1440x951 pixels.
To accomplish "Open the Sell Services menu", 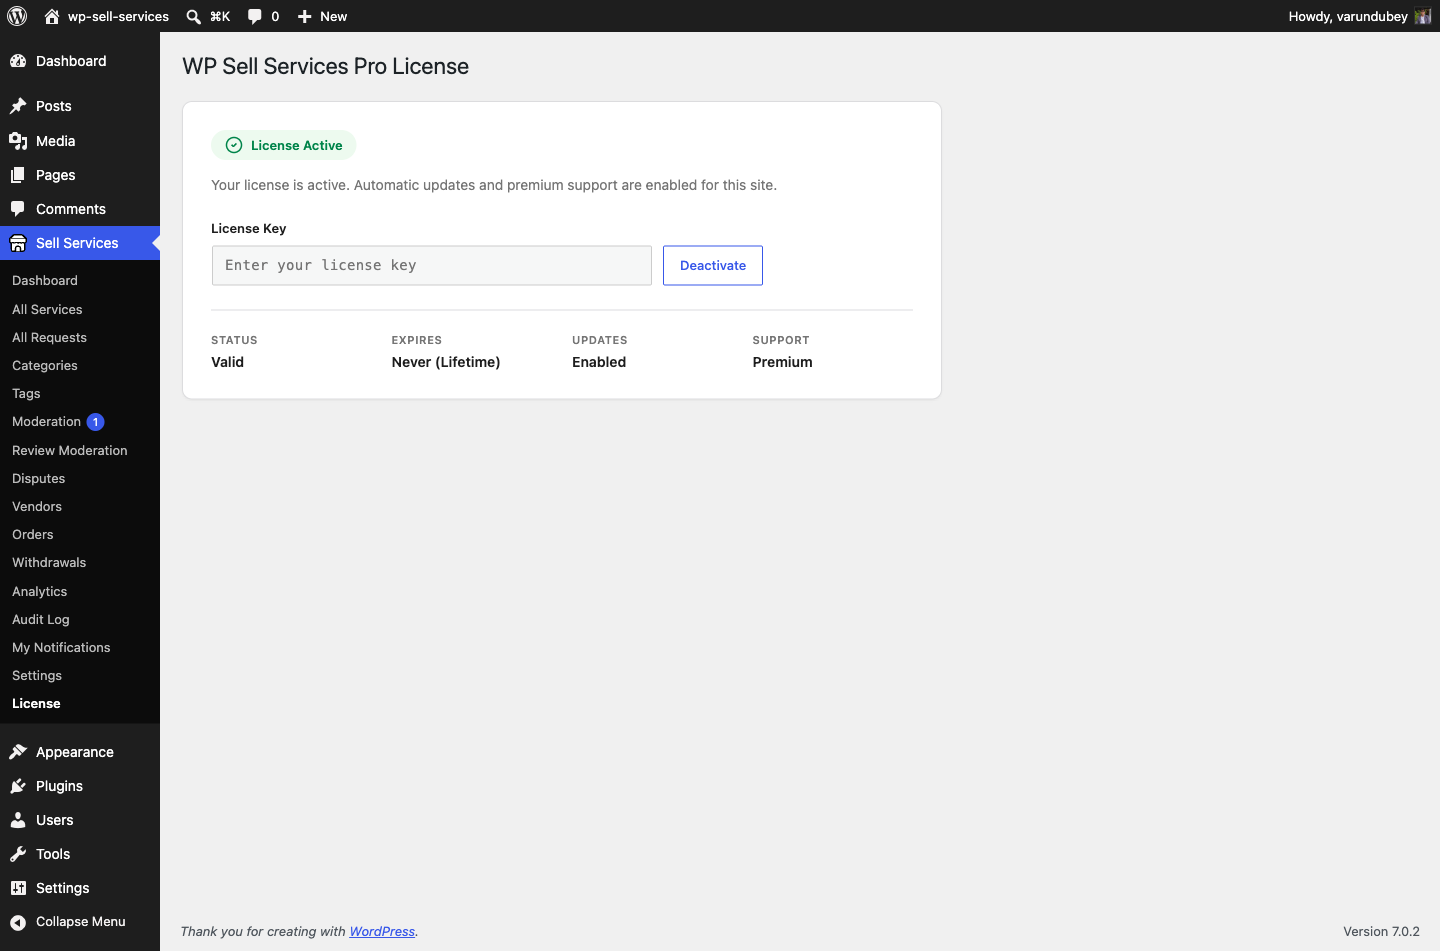I will point(80,243).
